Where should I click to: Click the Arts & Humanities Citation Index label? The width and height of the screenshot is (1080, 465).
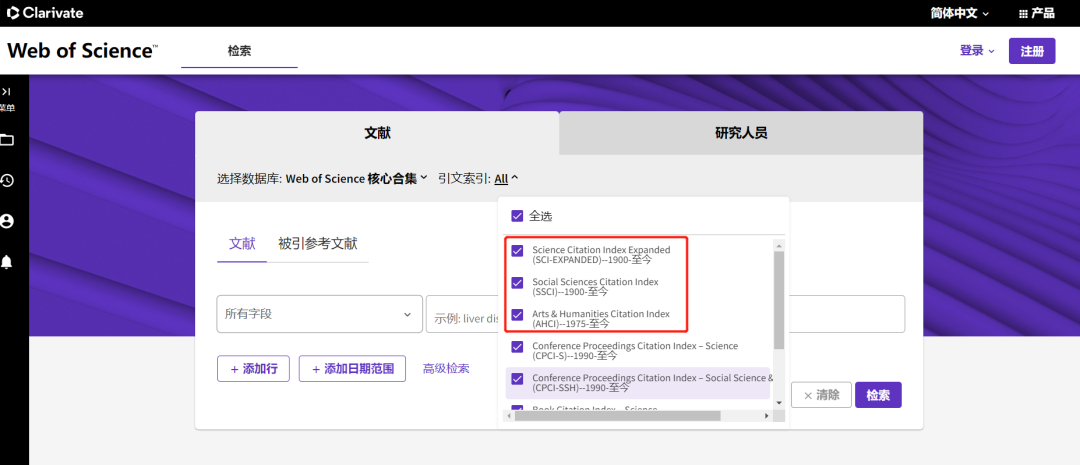point(601,318)
